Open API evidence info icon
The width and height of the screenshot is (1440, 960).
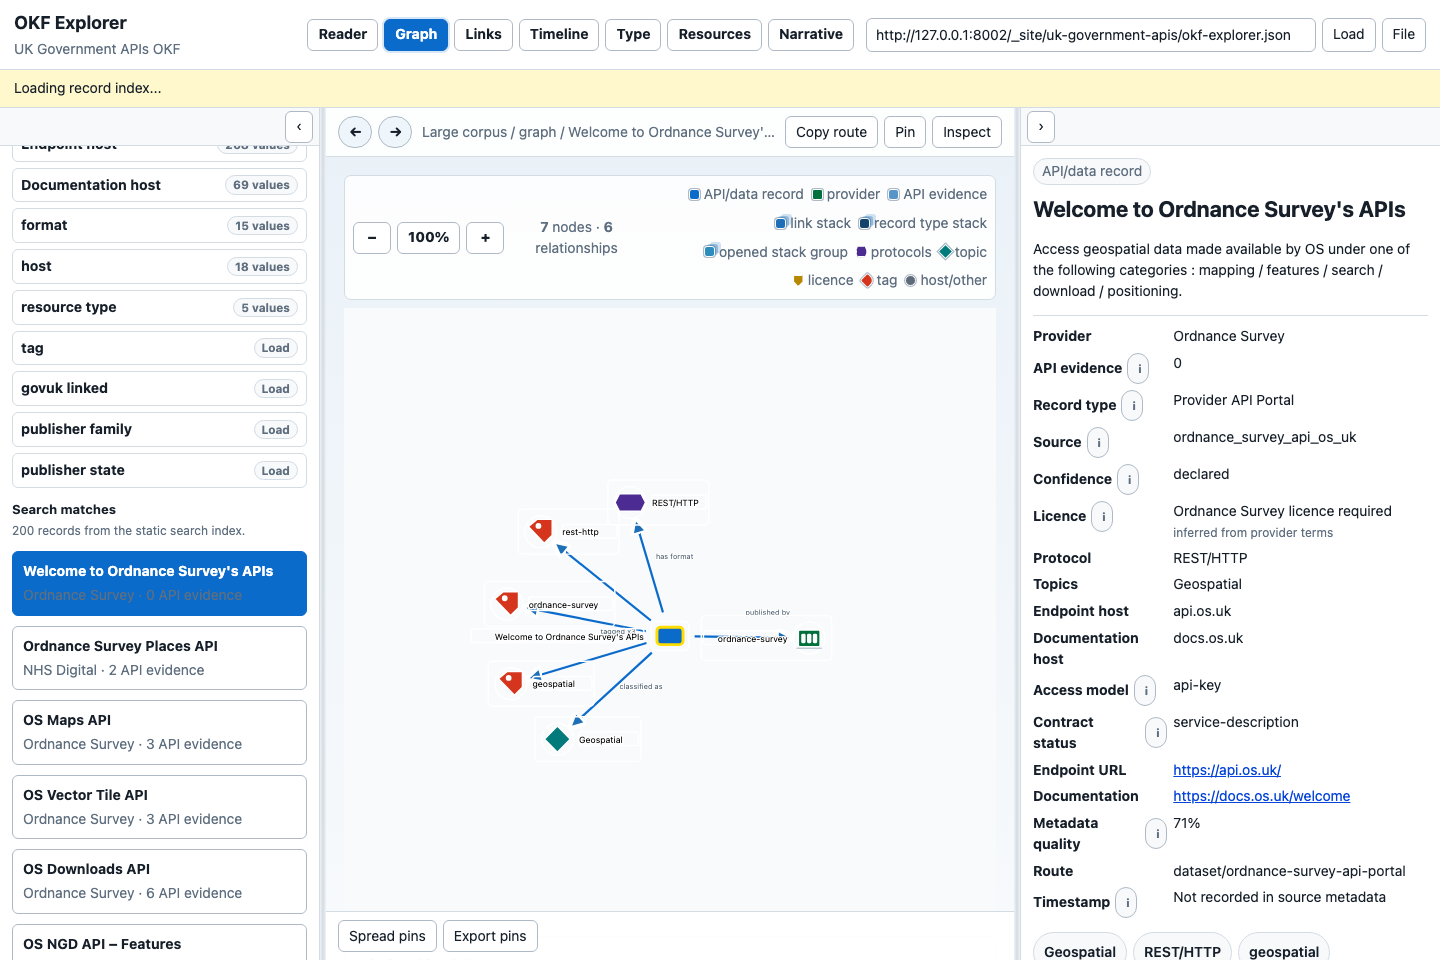(1139, 368)
